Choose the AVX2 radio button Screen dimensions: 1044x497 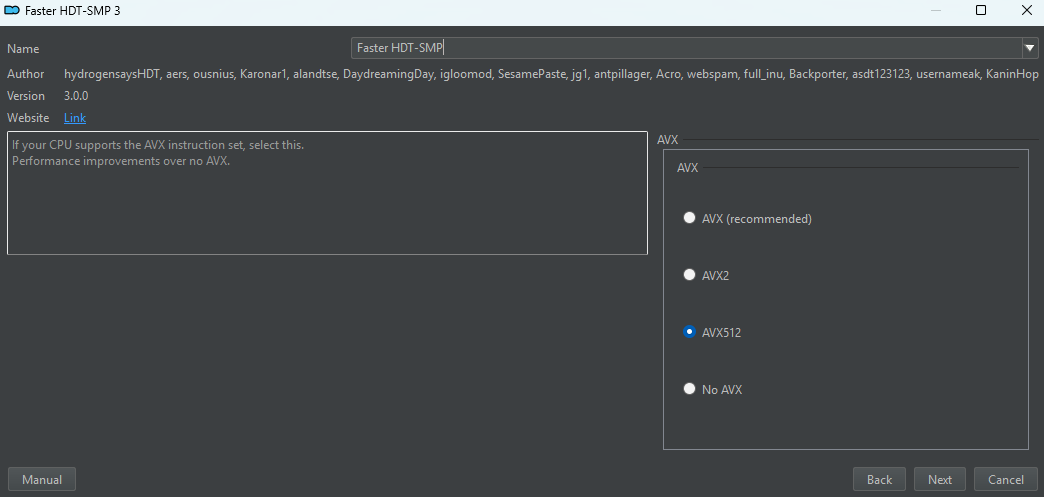point(689,275)
